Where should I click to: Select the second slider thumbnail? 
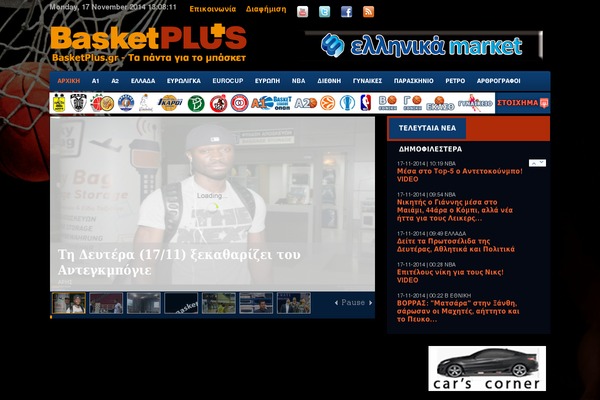[106, 303]
